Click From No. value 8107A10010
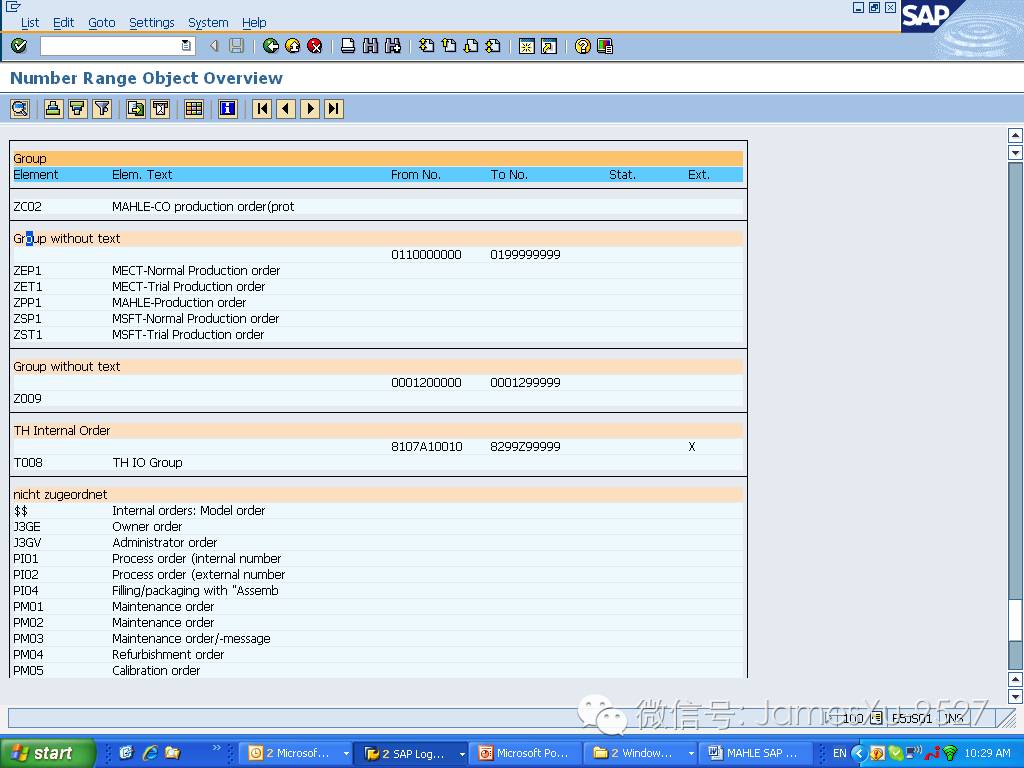Viewport: 1024px width, 768px height. (x=427, y=447)
